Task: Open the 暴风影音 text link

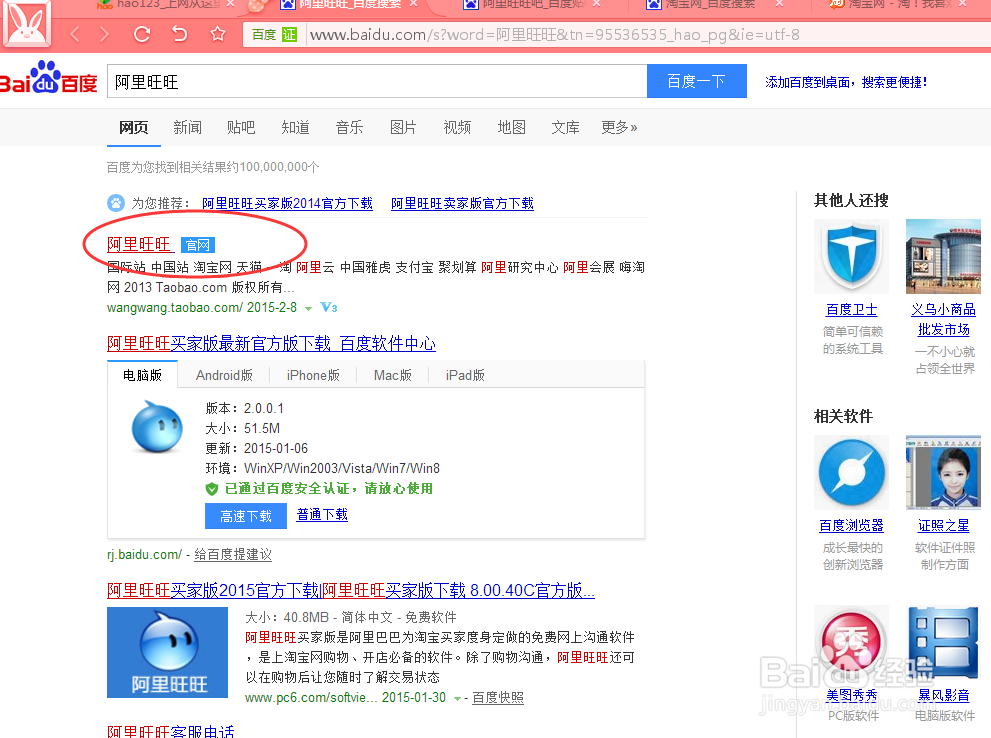Action: pyautogui.click(x=943, y=695)
